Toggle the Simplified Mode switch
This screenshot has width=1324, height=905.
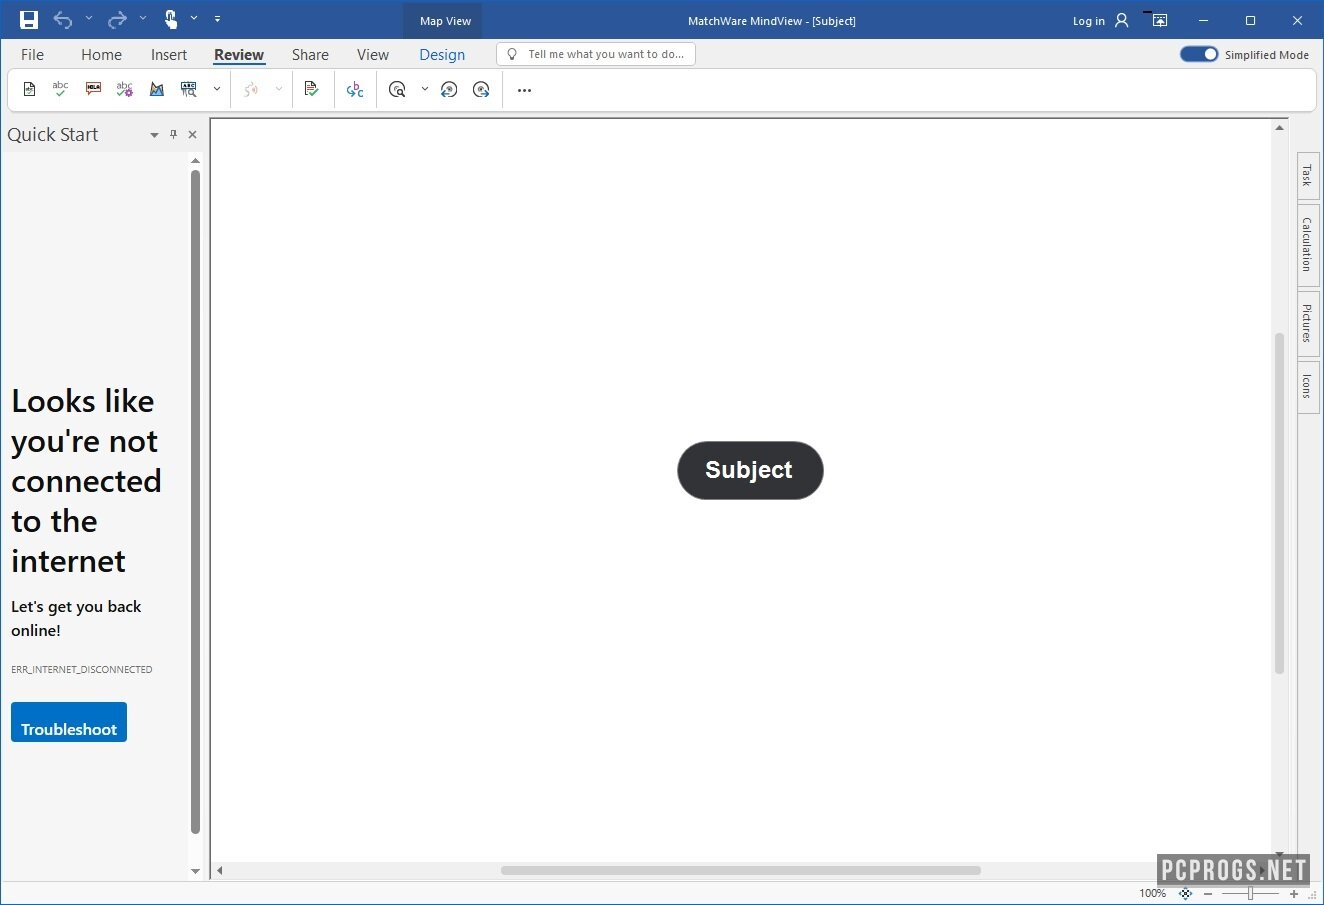(x=1199, y=54)
